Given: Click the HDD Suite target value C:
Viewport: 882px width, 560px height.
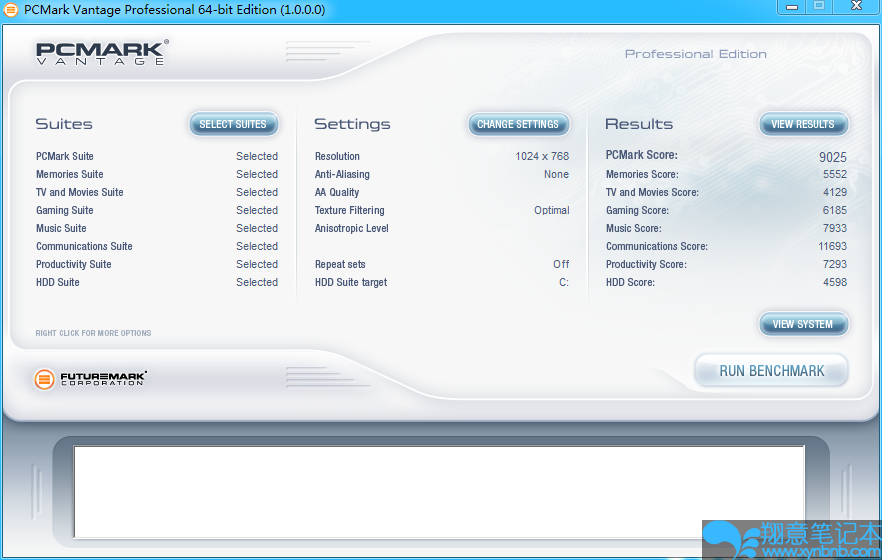Looking at the screenshot, I should (x=564, y=282).
